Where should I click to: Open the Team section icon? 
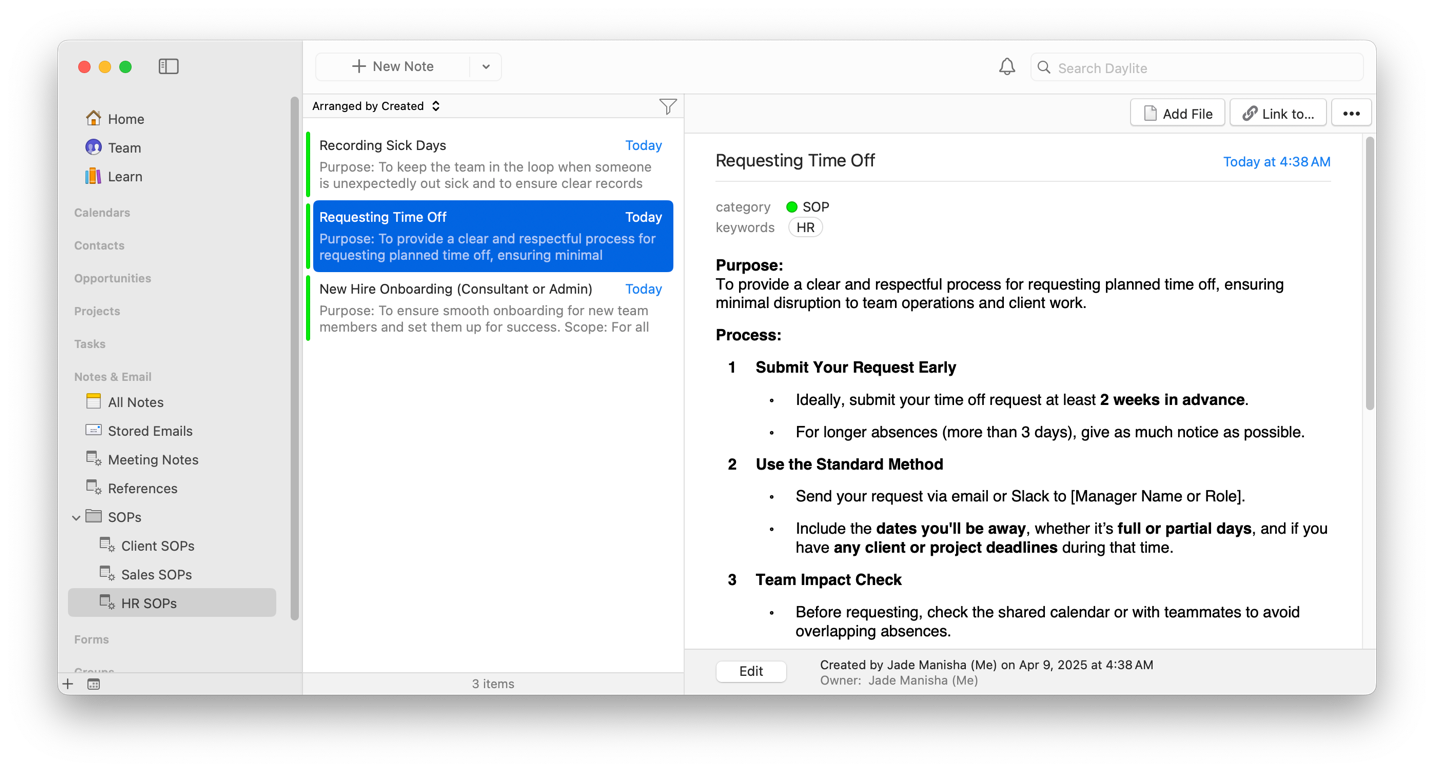(93, 147)
